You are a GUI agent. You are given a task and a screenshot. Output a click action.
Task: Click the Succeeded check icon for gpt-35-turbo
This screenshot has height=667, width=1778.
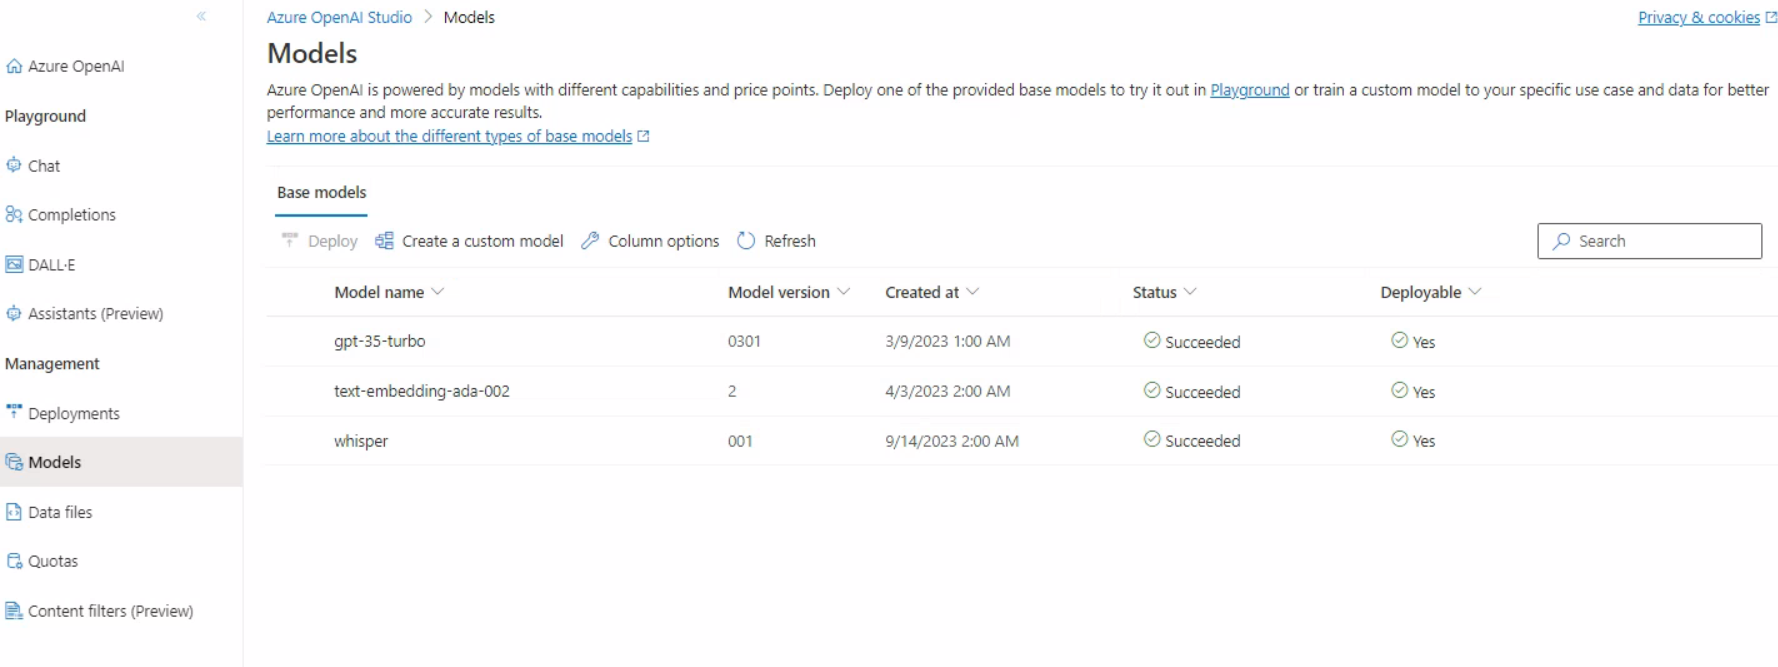(1152, 340)
